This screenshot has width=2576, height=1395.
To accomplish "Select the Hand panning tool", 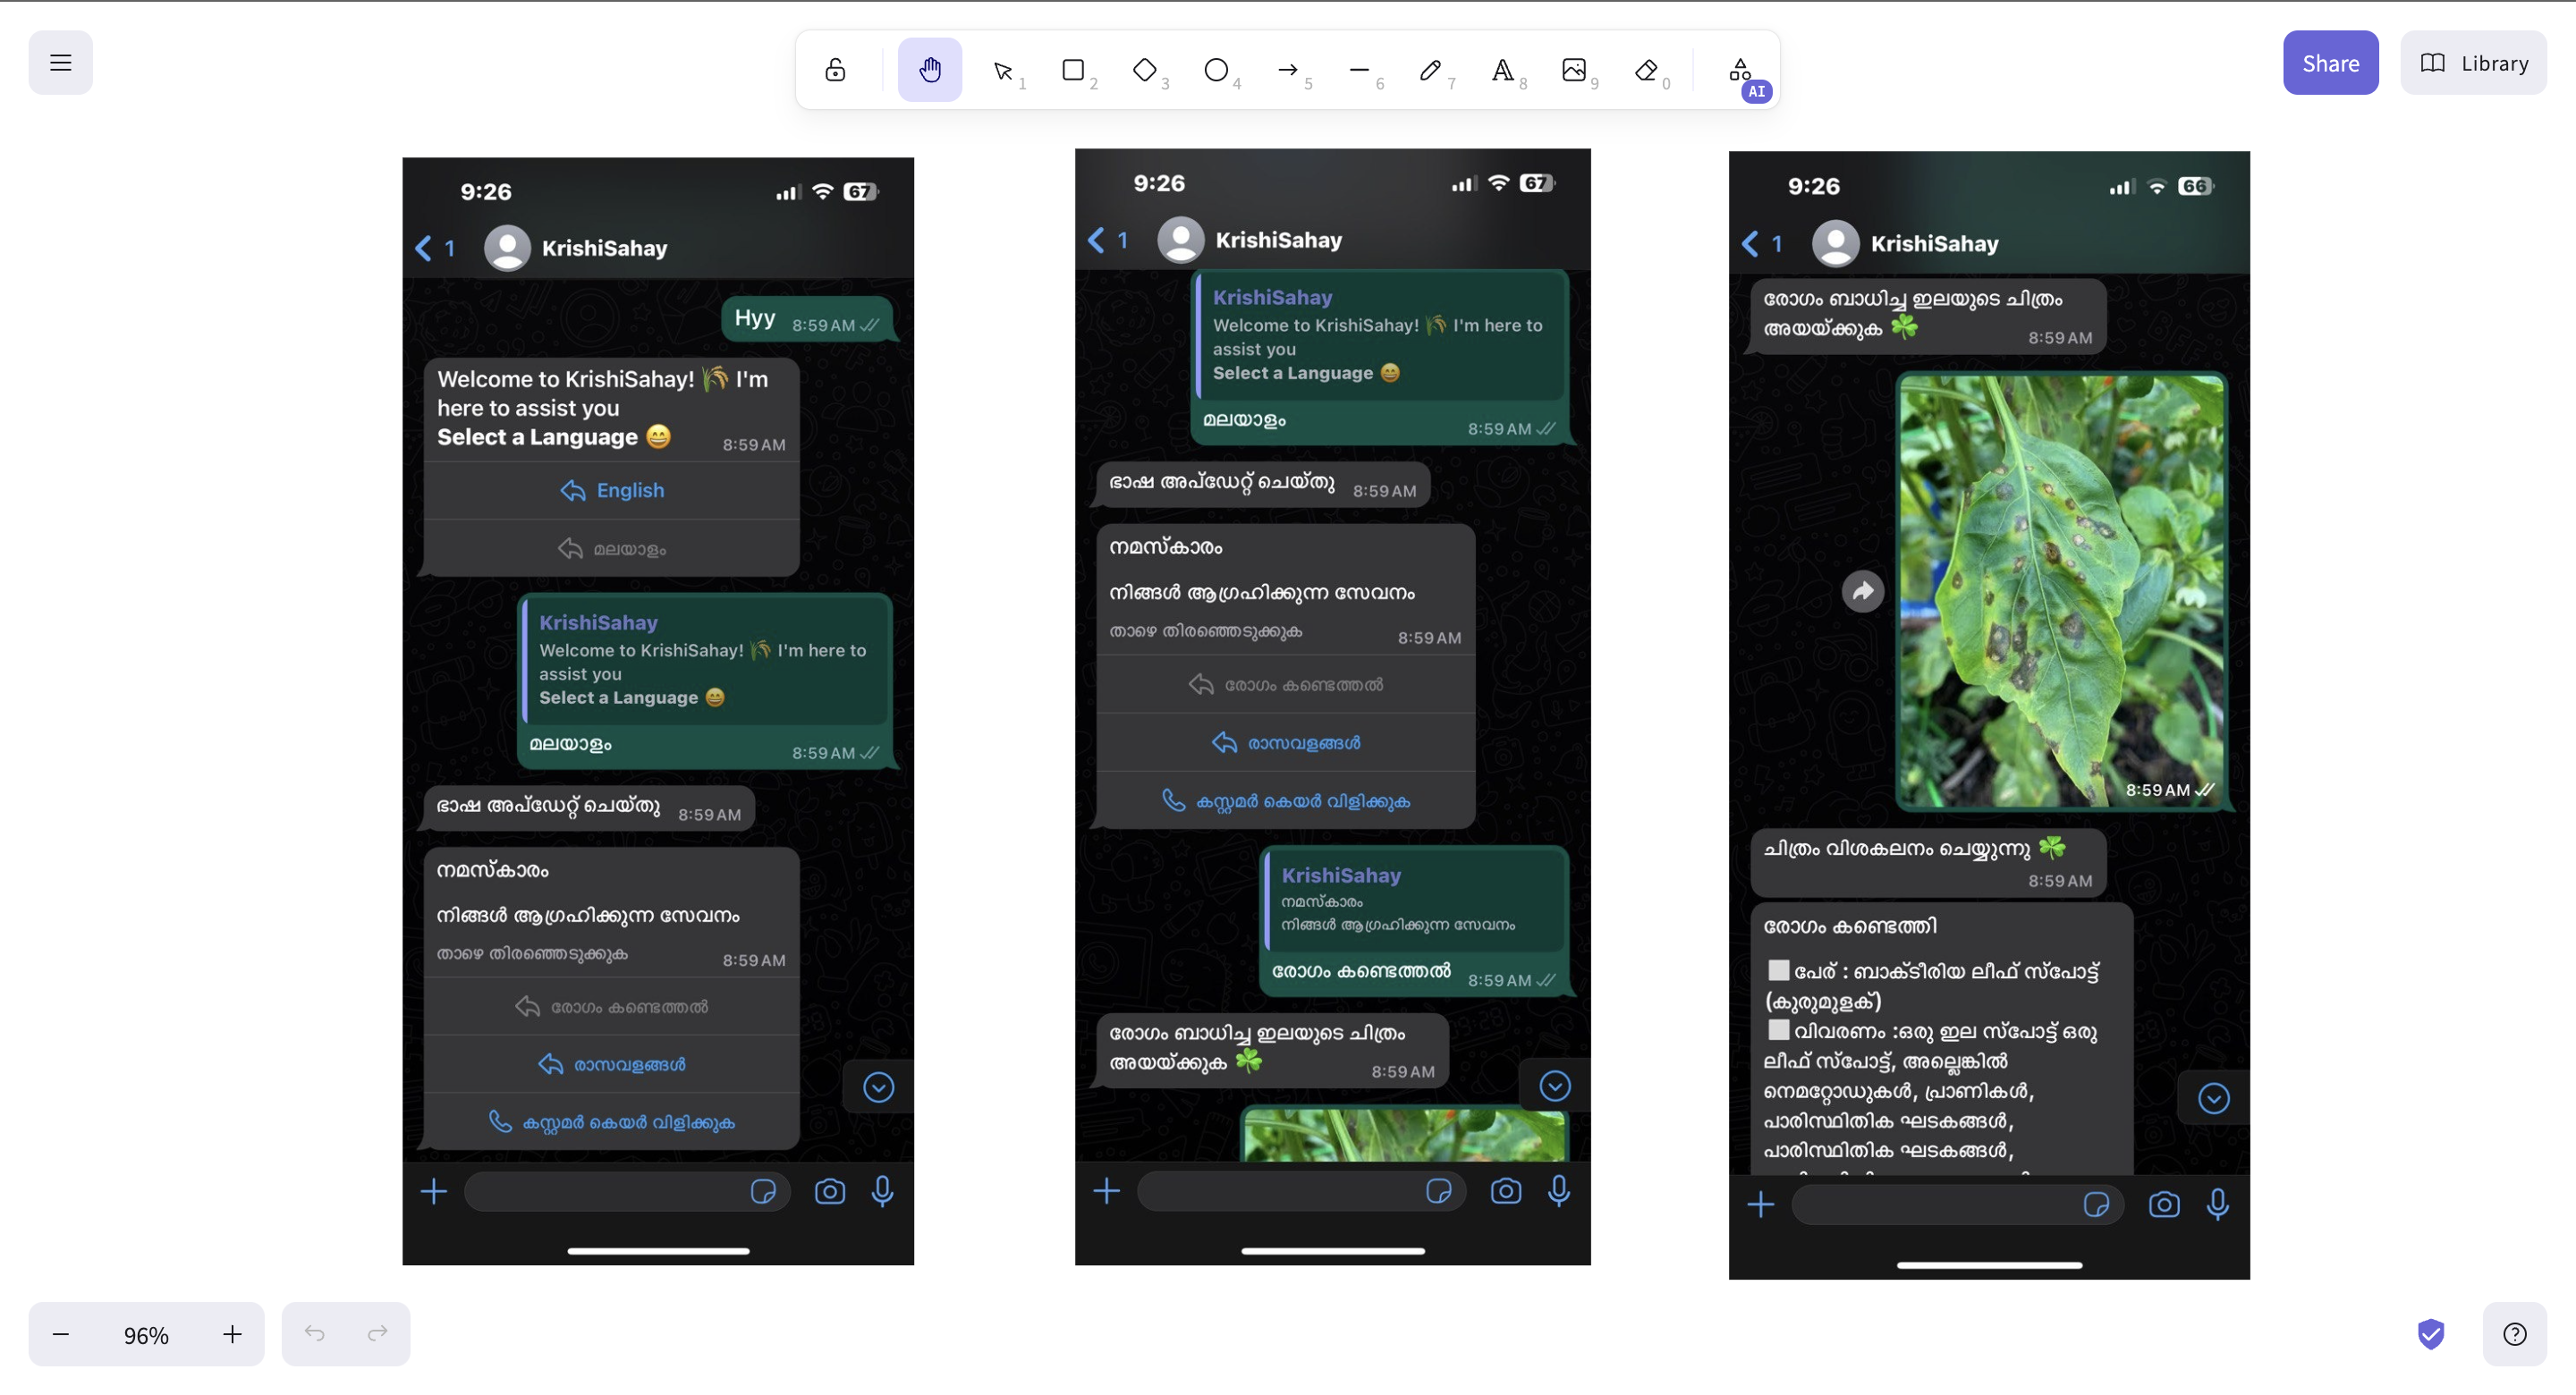I will pos(930,70).
